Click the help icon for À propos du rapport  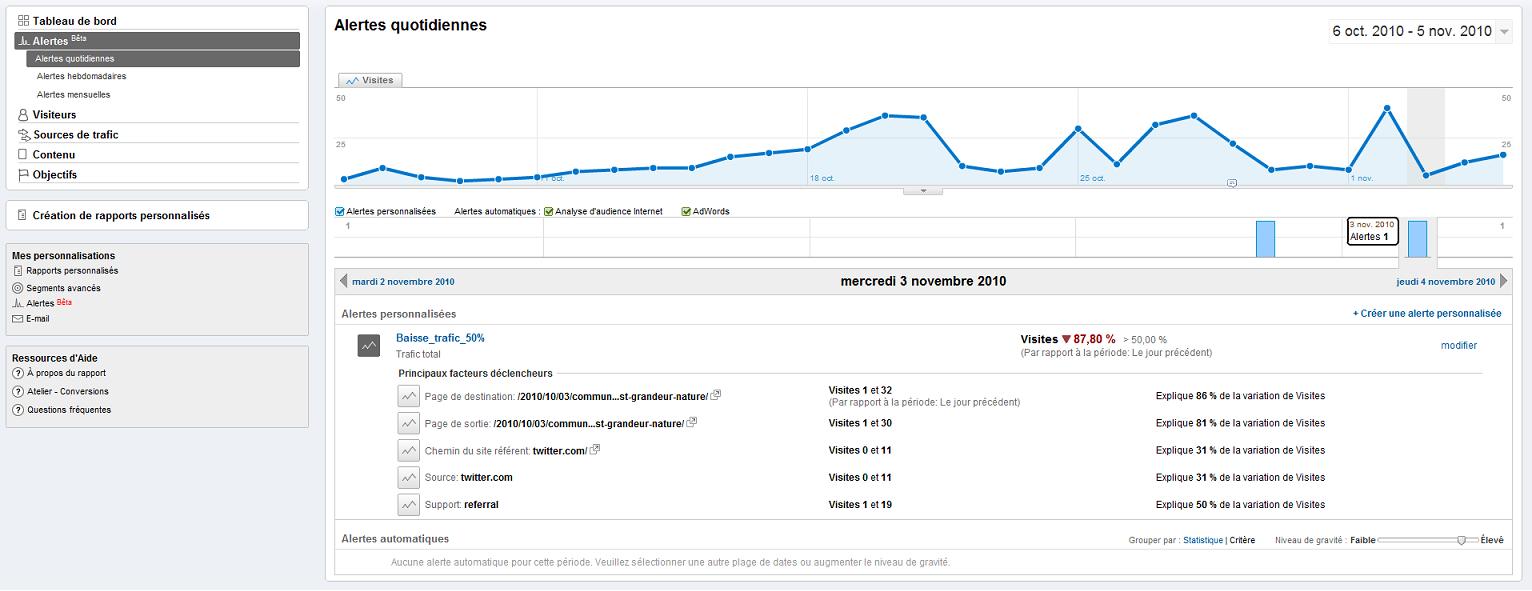coord(18,373)
